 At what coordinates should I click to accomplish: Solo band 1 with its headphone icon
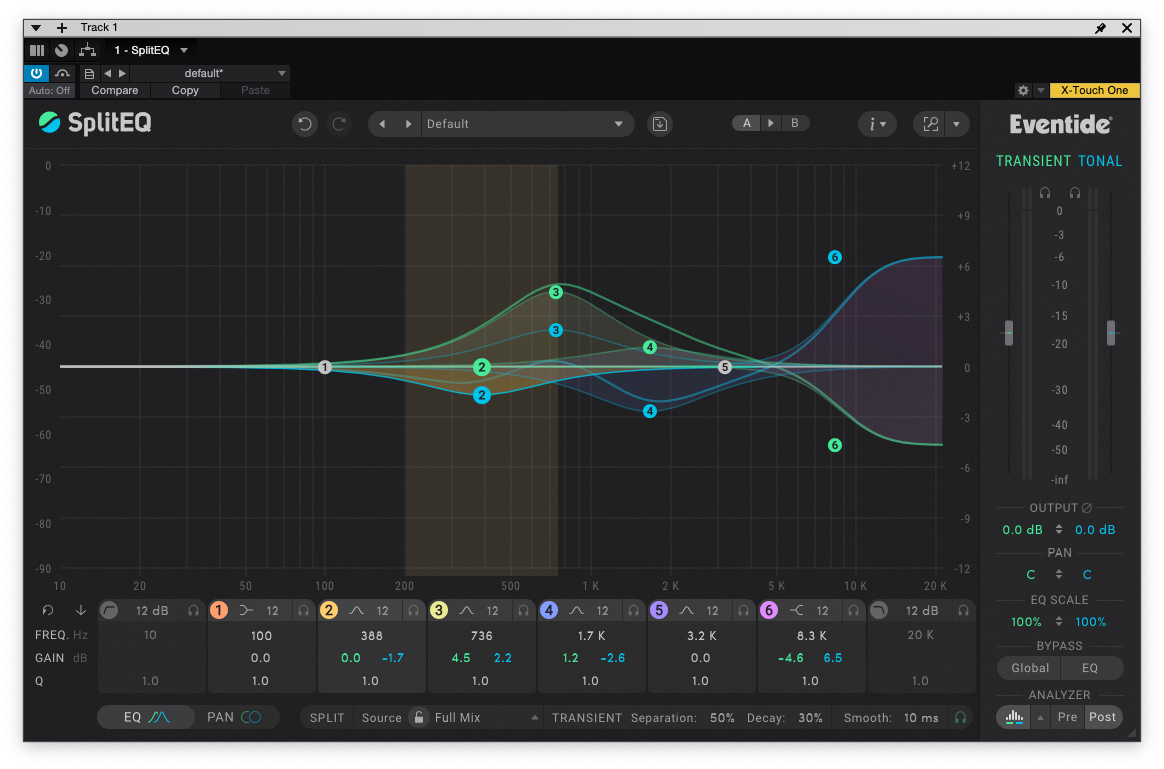tap(303, 611)
